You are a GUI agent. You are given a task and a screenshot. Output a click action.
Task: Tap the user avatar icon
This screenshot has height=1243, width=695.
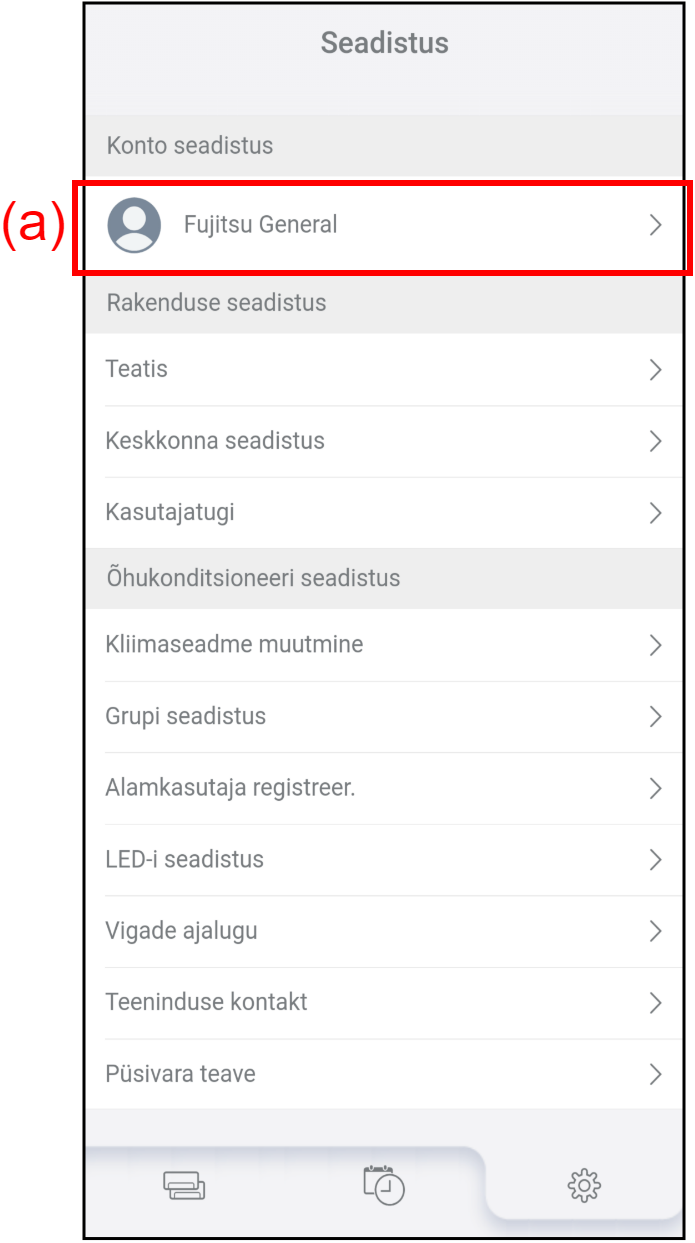click(x=134, y=225)
